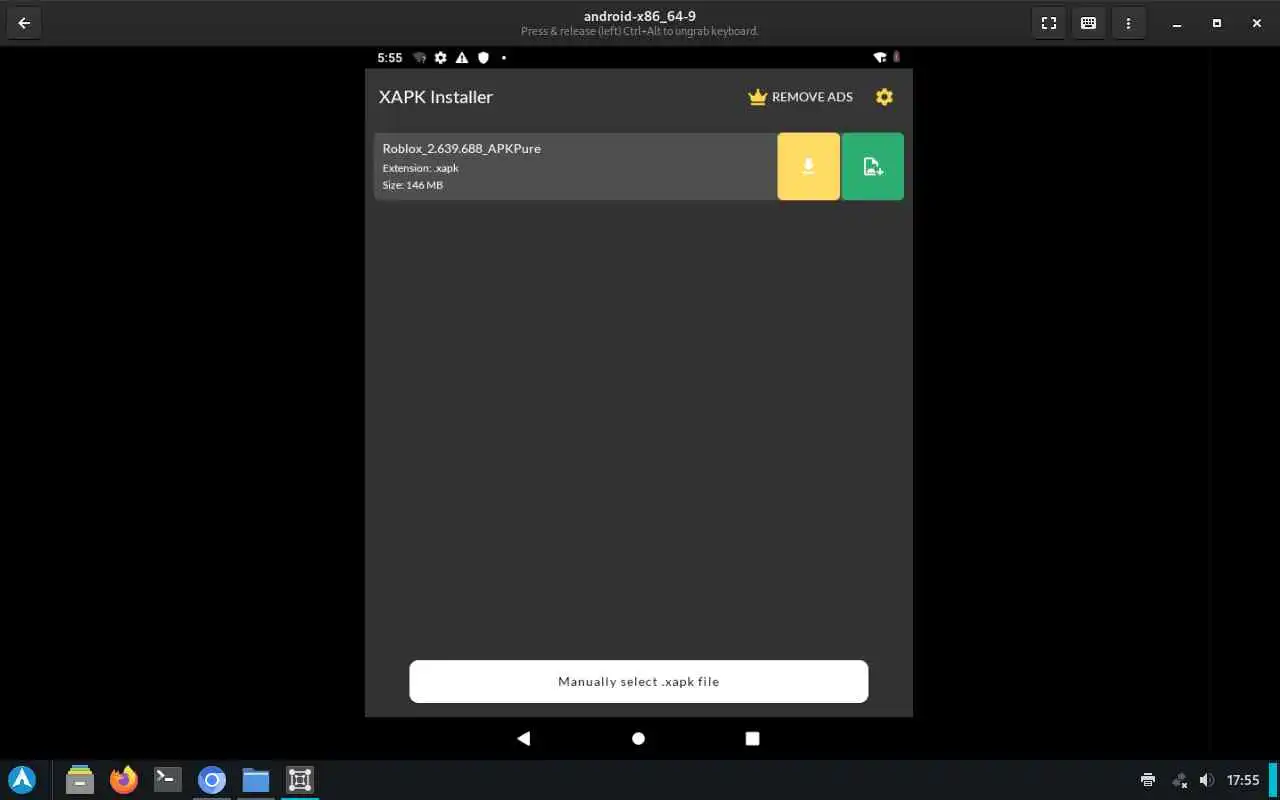The height and width of the screenshot is (800, 1280).
Task: Click viewer window back arrow button
Action: 24,23
